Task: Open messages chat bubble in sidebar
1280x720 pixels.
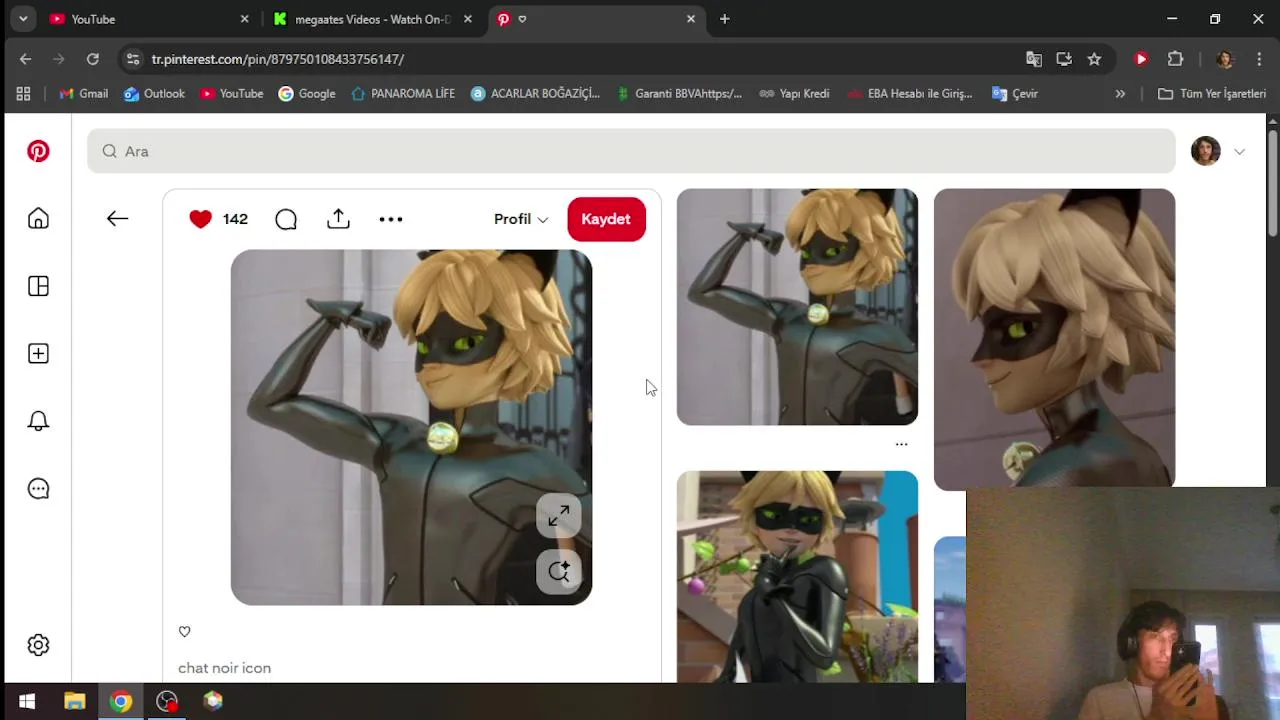Action: pos(38,489)
